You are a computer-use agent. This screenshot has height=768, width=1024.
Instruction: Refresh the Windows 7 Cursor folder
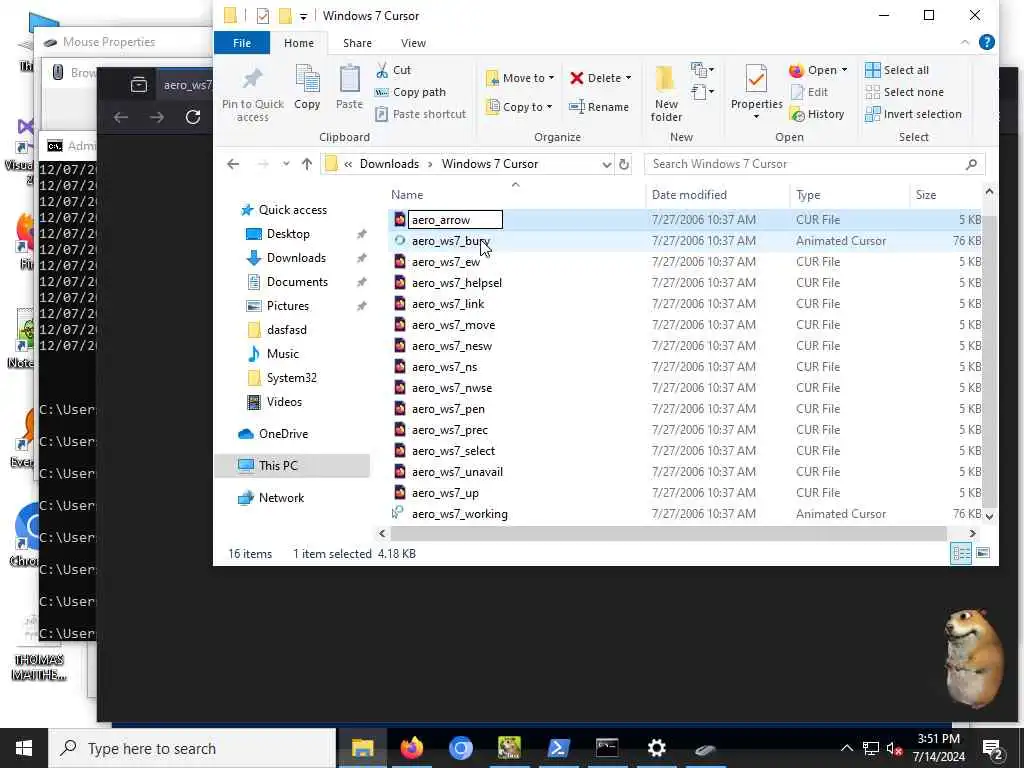[624, 164]
